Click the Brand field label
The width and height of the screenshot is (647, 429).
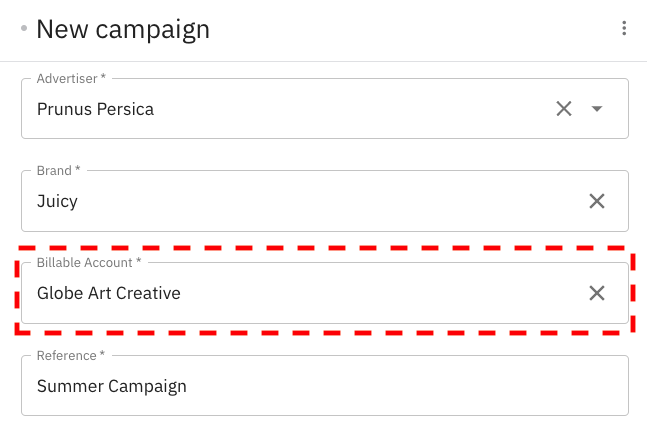54,170
